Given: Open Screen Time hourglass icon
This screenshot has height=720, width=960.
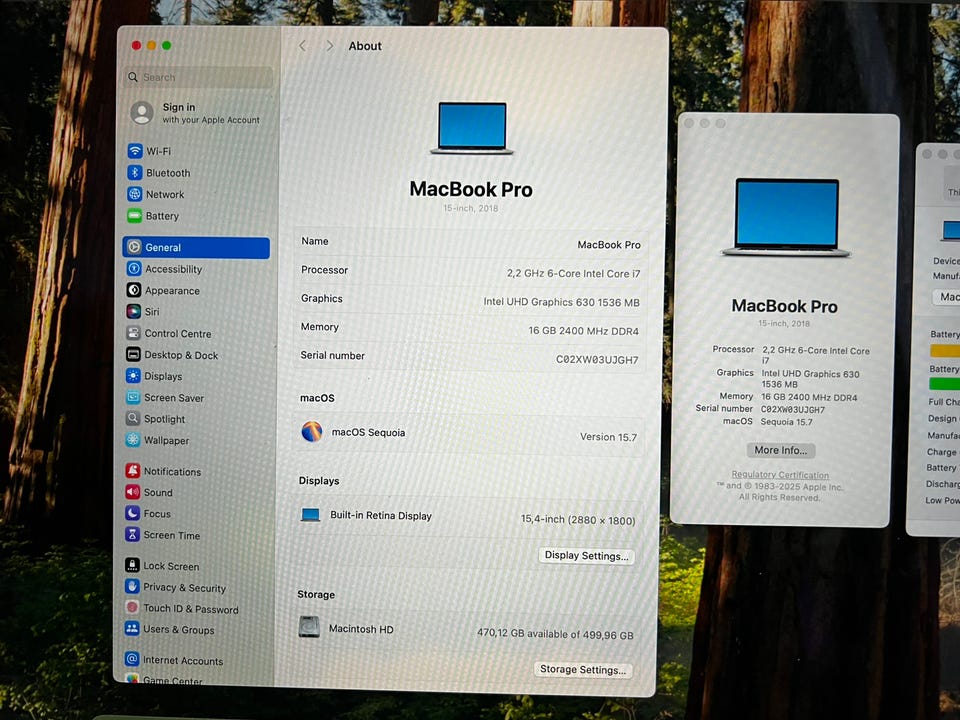Looking at the screenshot, I should coord(133,534).
